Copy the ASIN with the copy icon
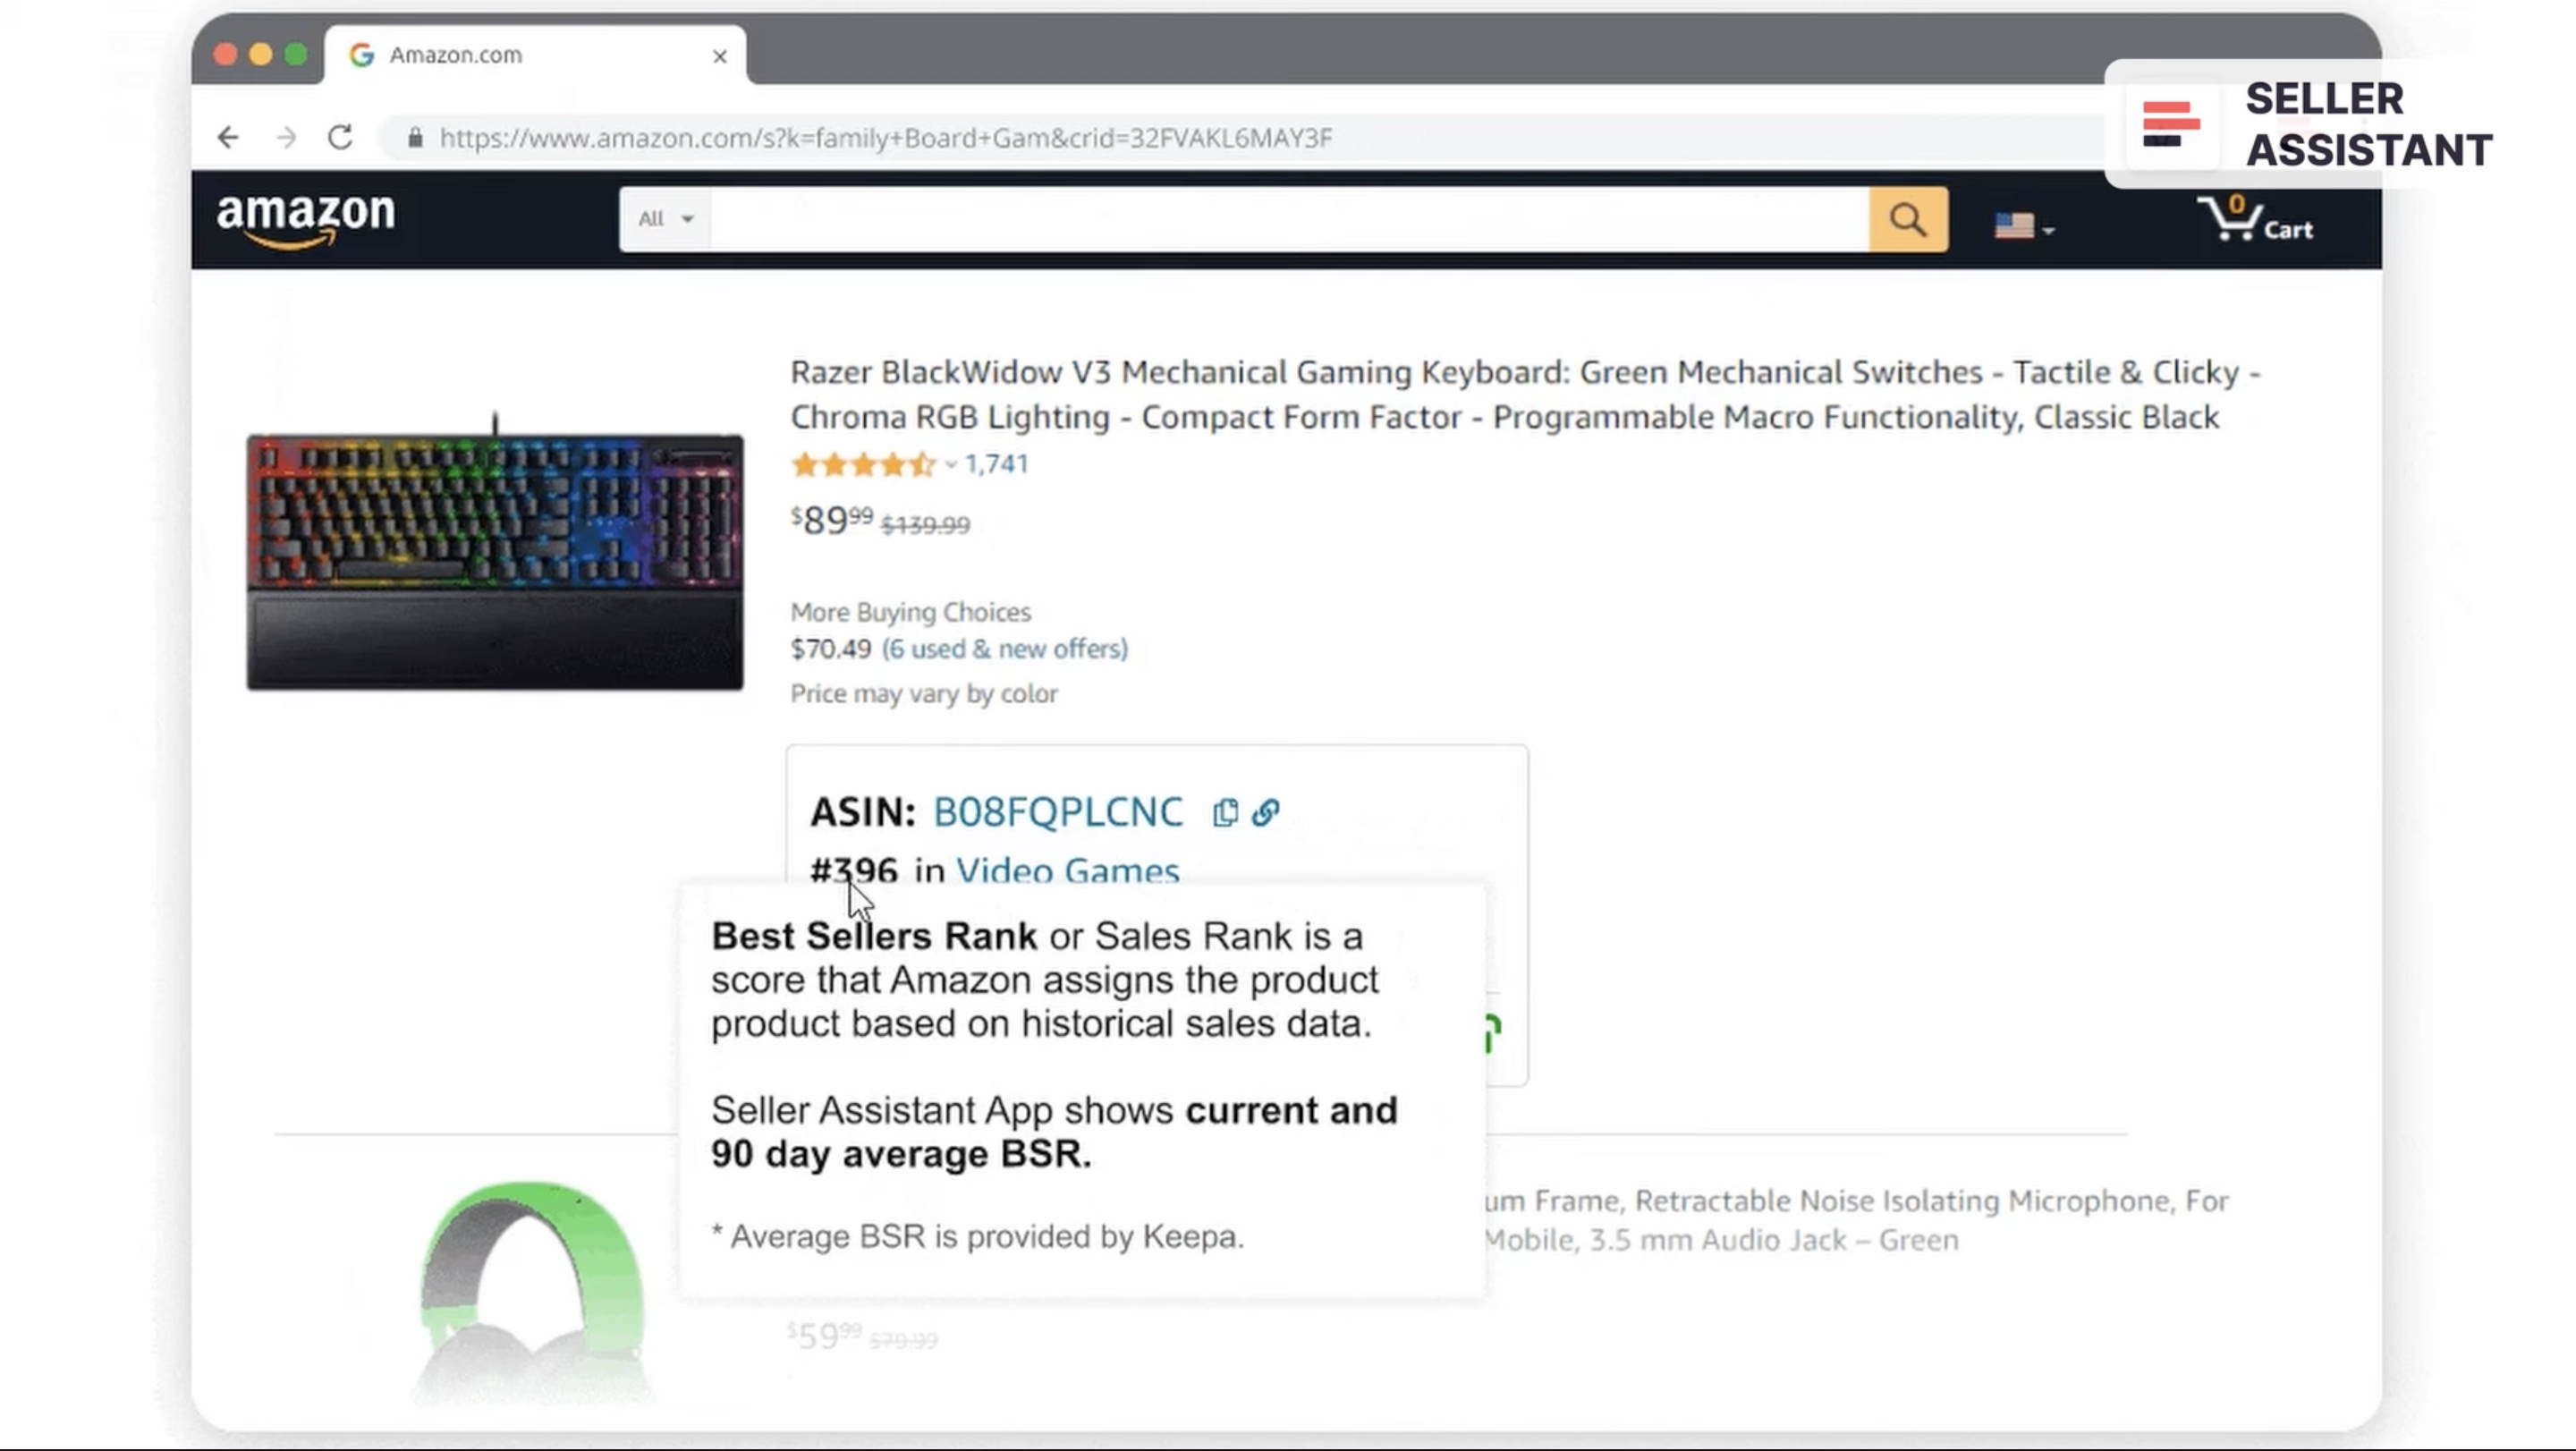 tap(1225, 812)
